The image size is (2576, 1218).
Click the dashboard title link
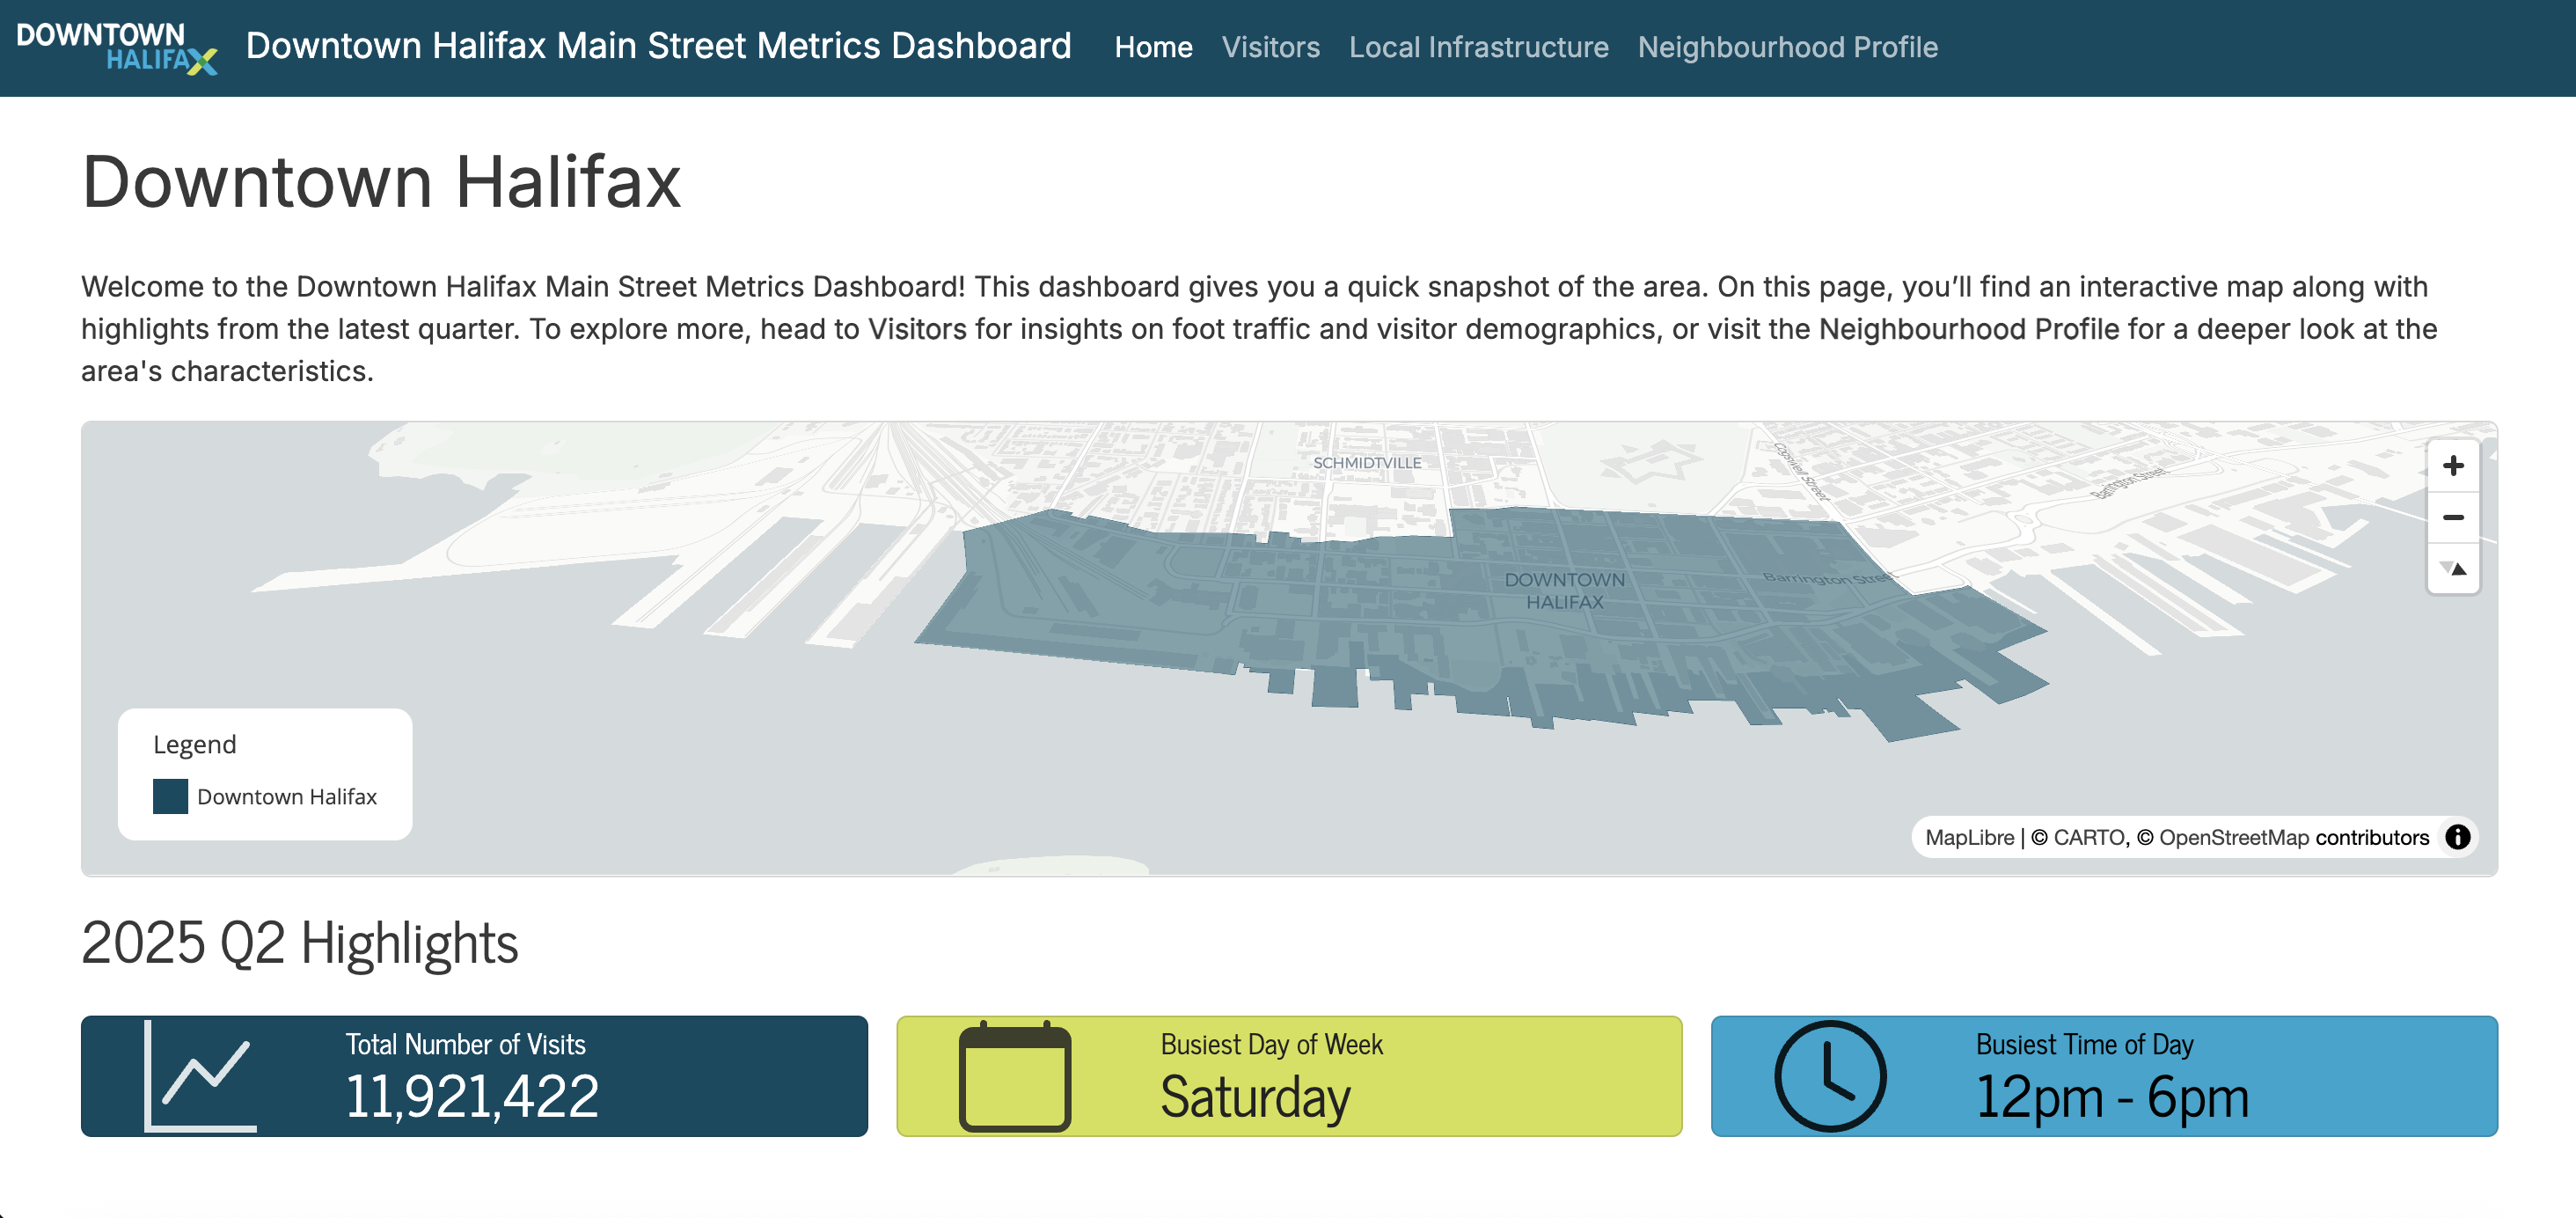(x=658, y=46)
